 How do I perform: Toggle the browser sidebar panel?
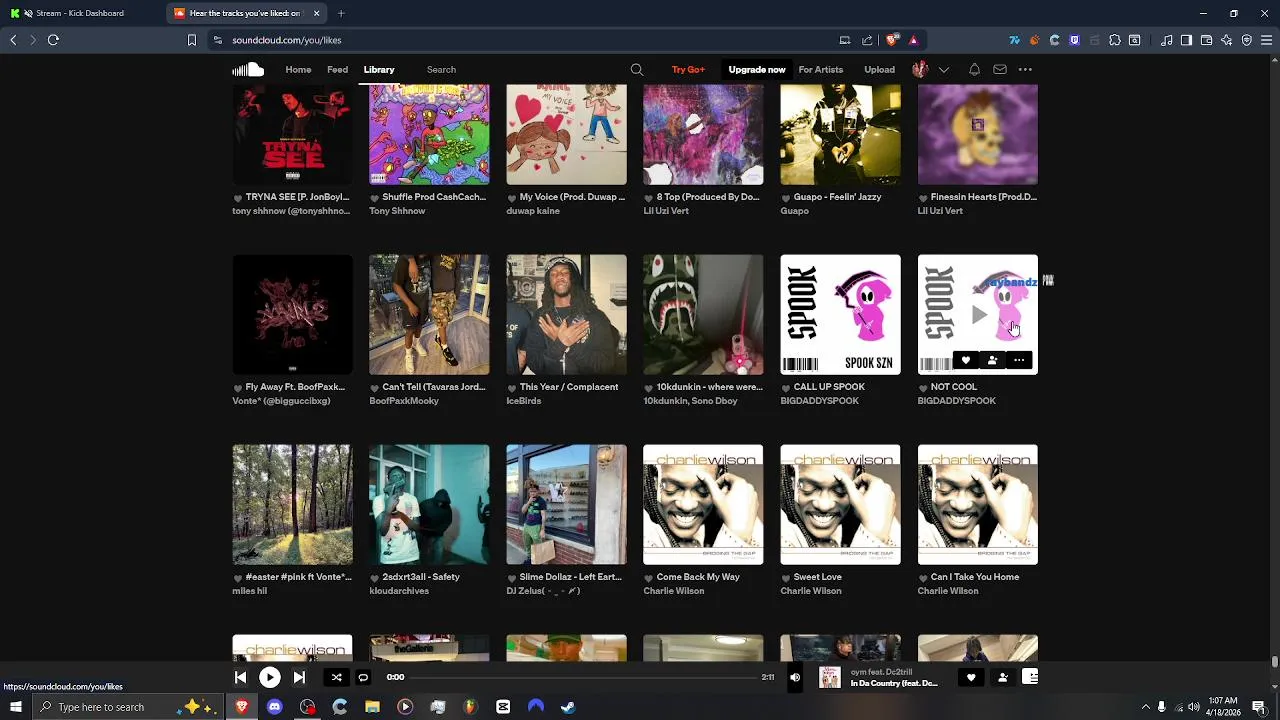[1186, 40]
